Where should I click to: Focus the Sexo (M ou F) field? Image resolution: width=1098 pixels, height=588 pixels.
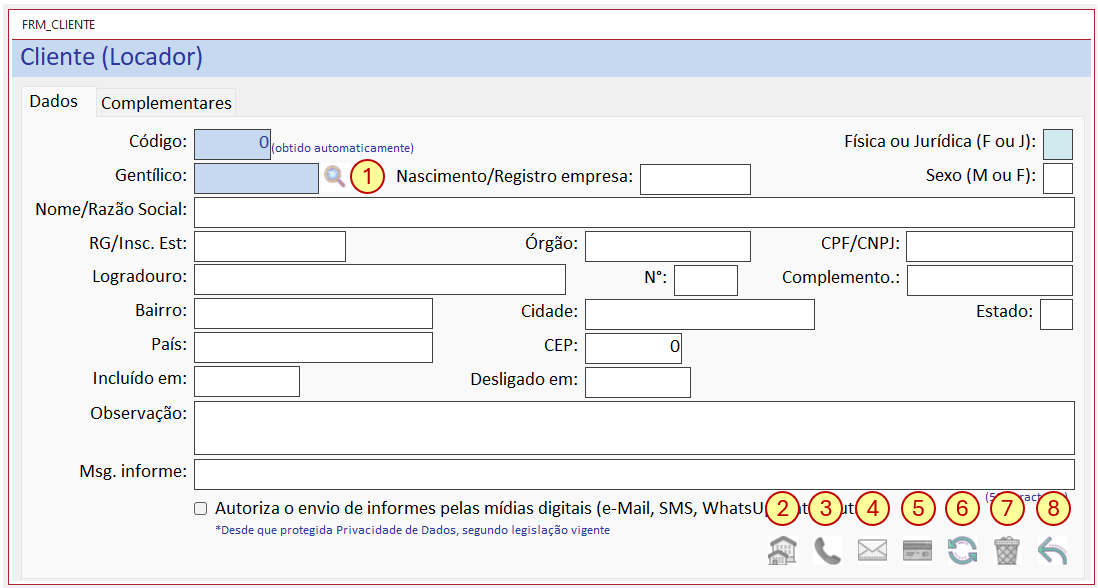pyautogui.click(x=1057, y=178)
